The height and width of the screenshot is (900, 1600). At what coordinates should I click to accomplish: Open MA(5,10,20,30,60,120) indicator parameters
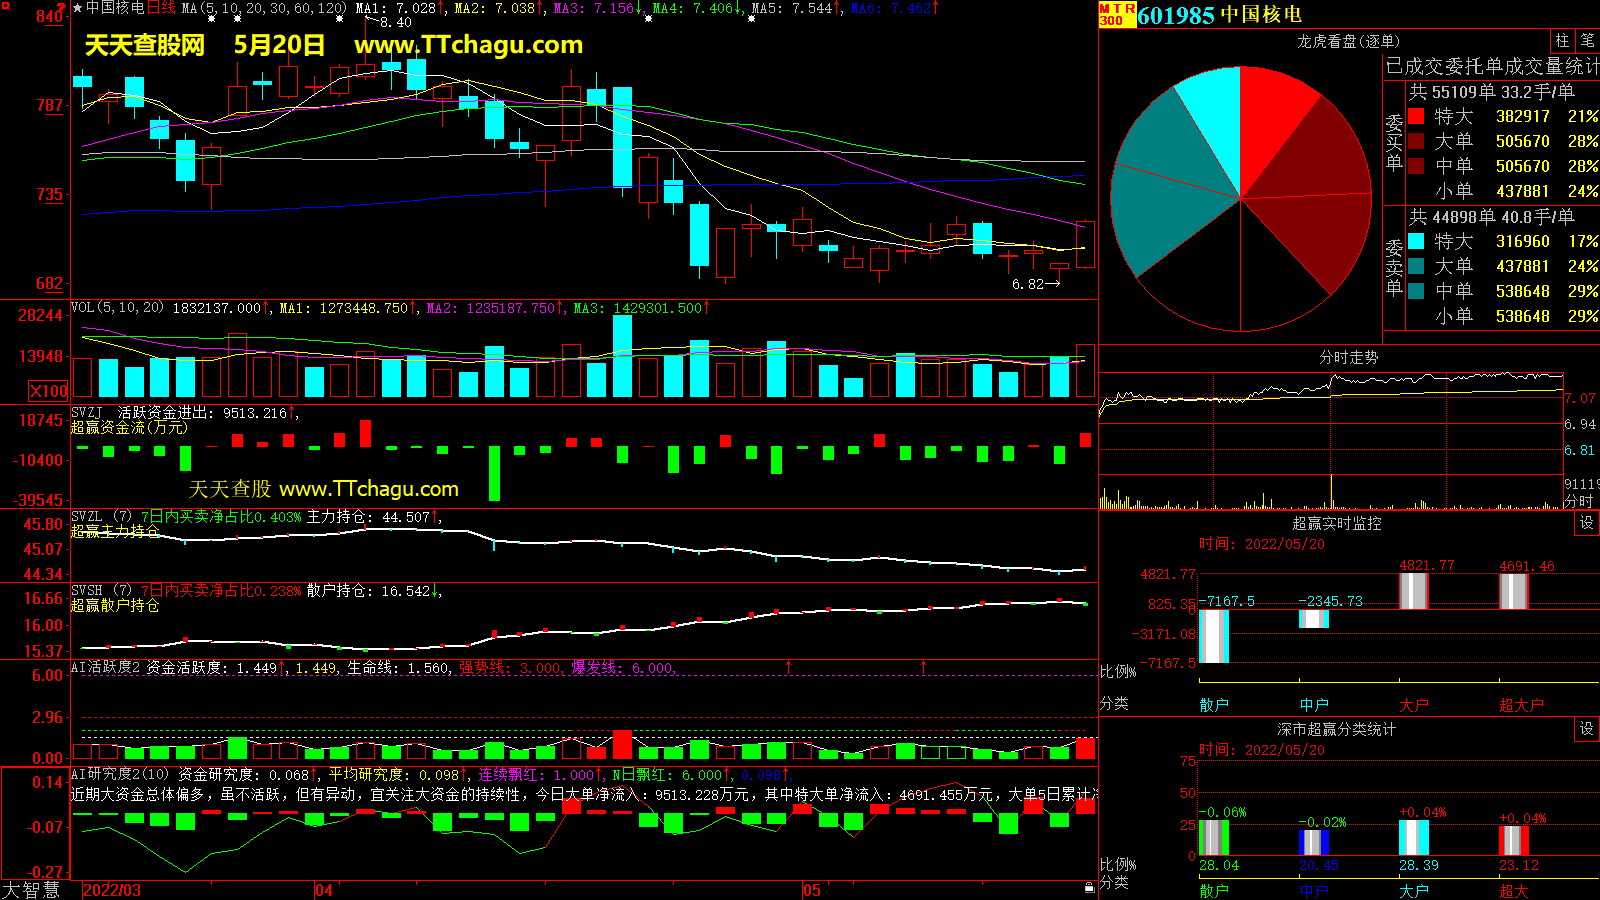[264, 8]
